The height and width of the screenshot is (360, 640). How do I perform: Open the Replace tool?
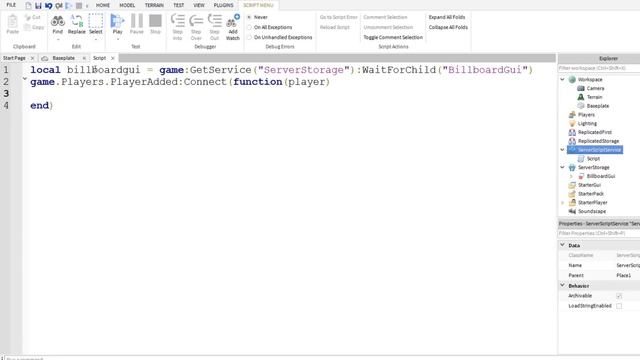tap(76, 24)
